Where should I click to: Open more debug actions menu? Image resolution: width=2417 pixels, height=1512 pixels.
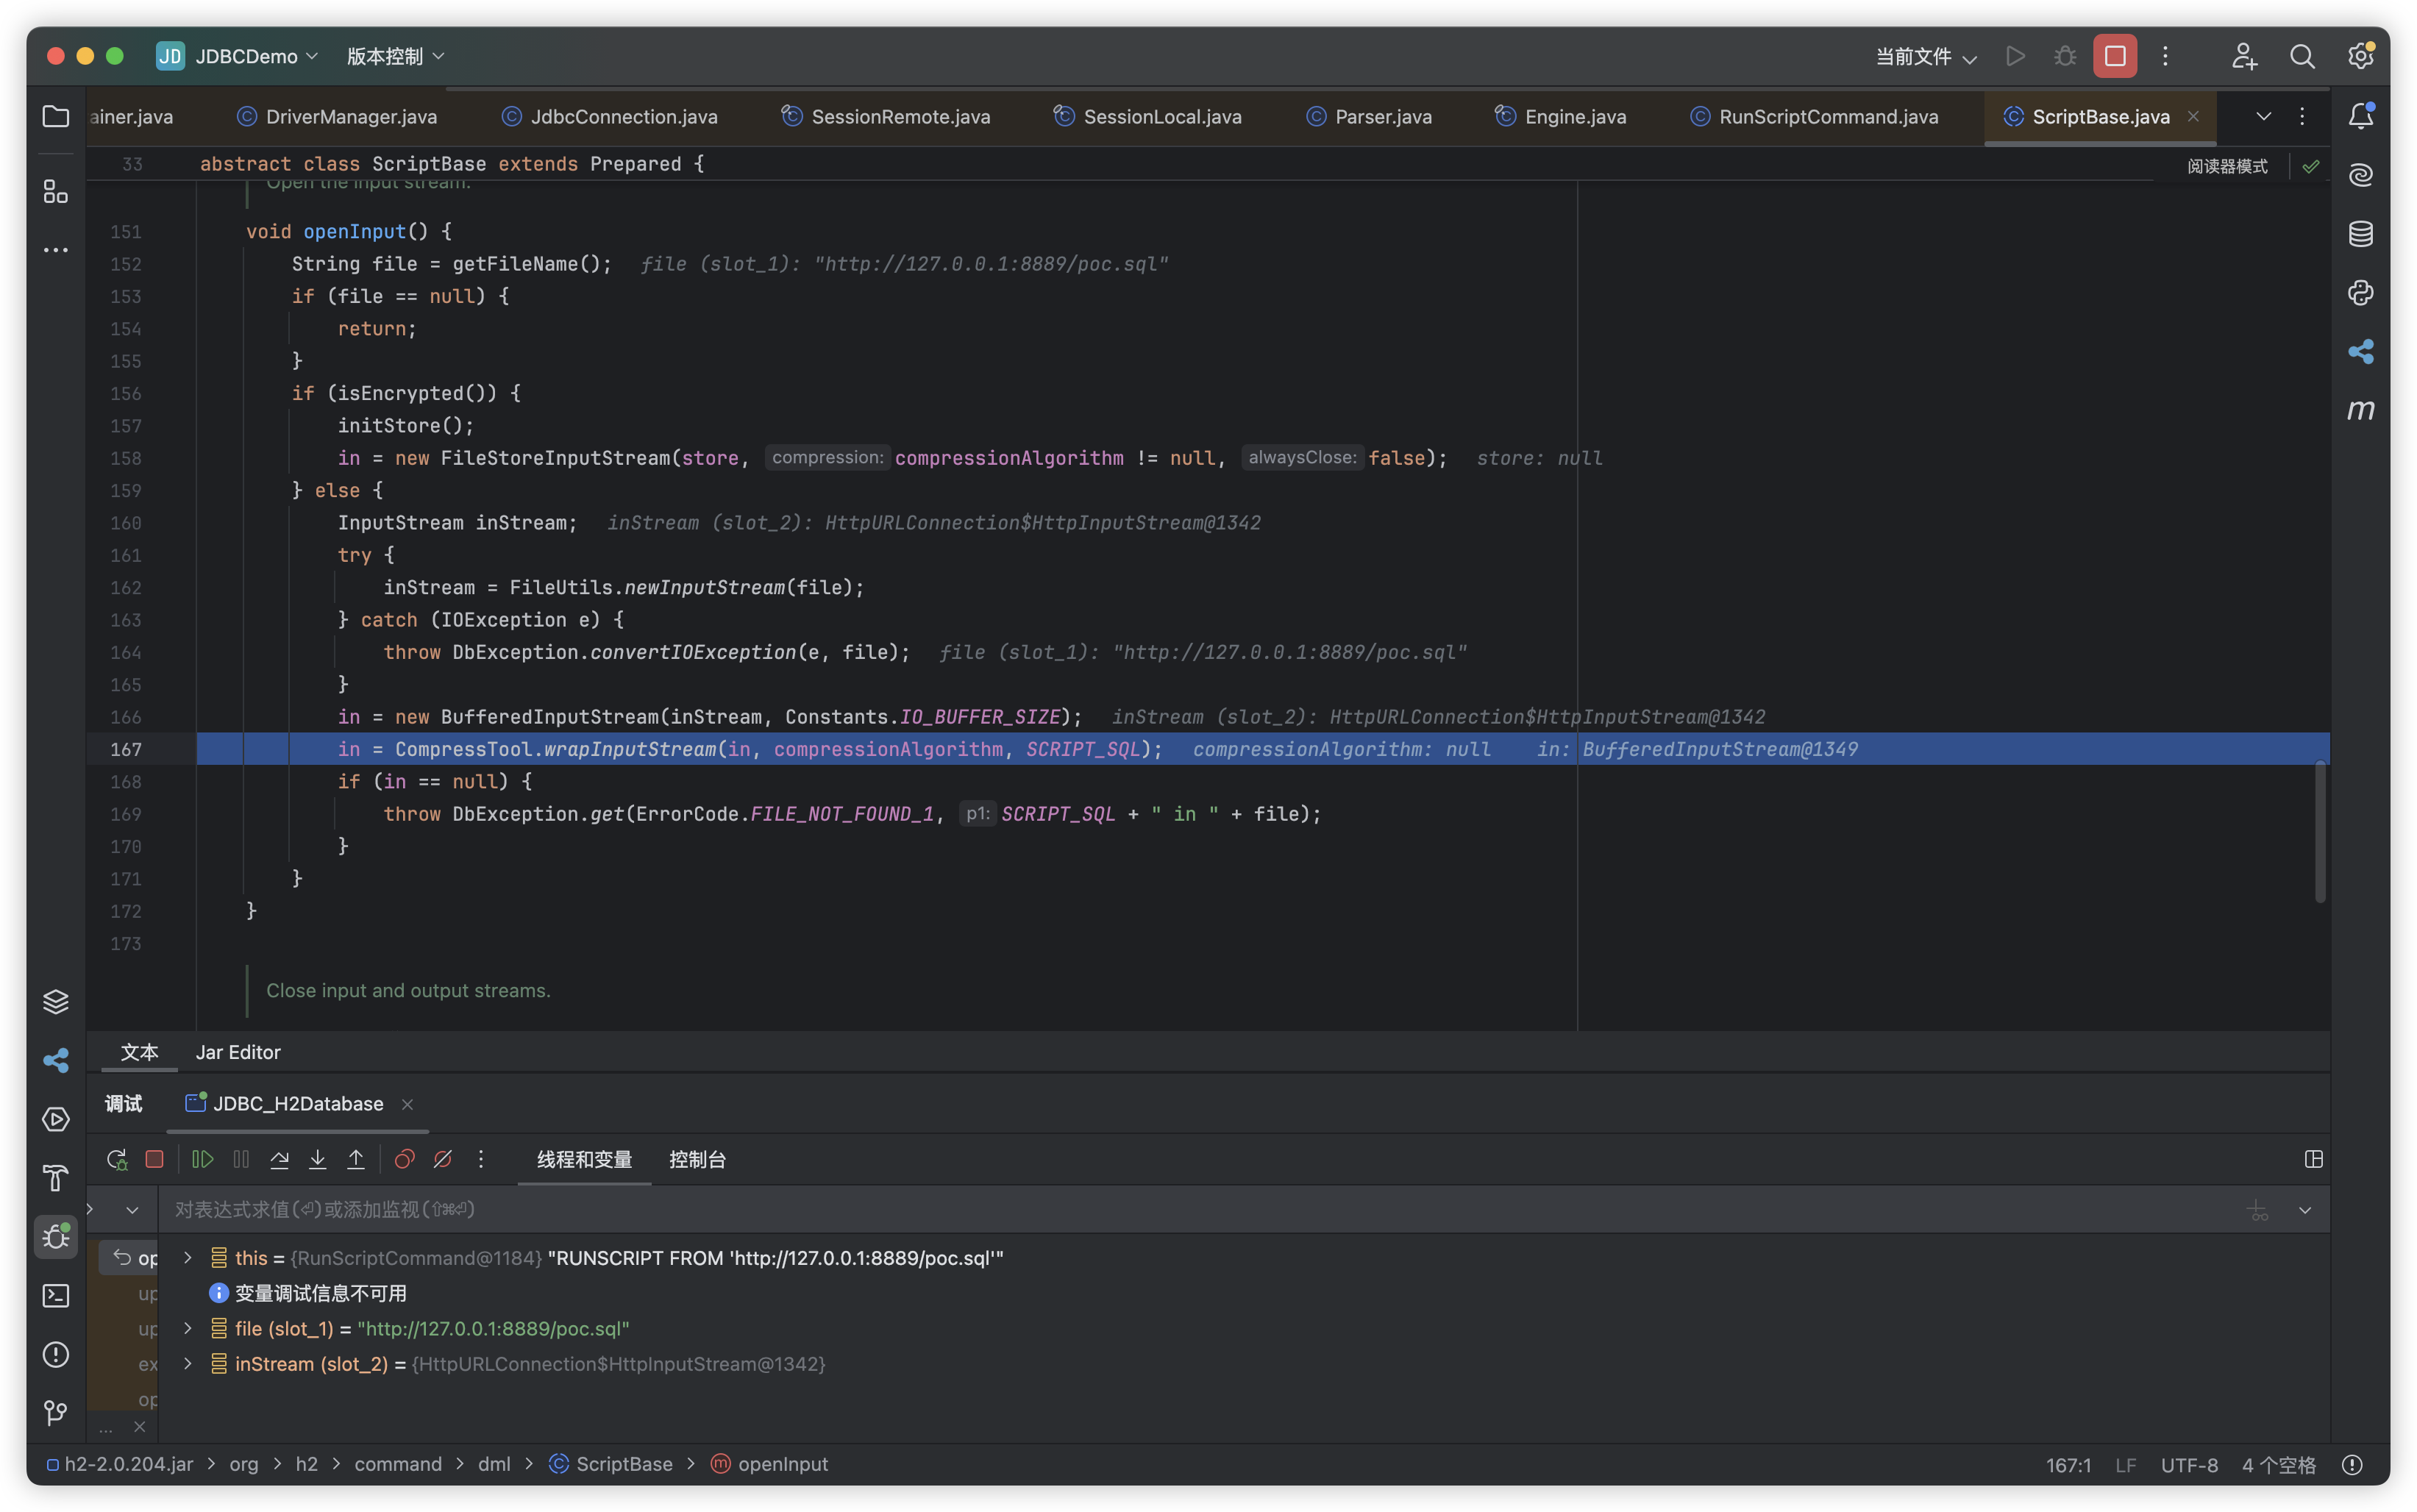coord(481,1159)
